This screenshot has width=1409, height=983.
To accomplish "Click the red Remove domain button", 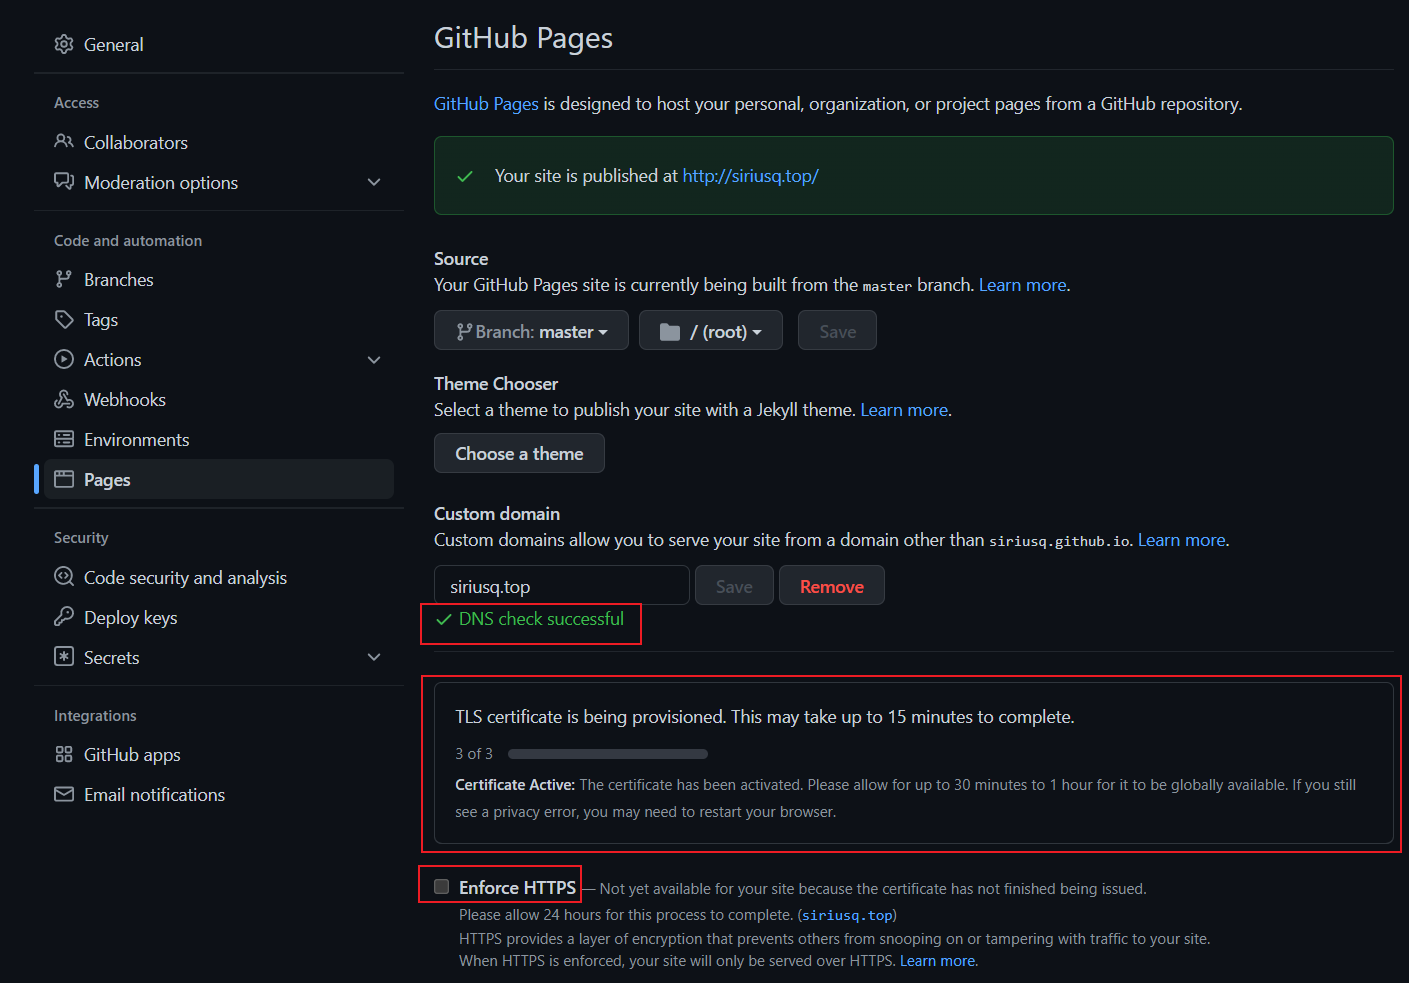I will pyautogui.click(x=832, y=585).
